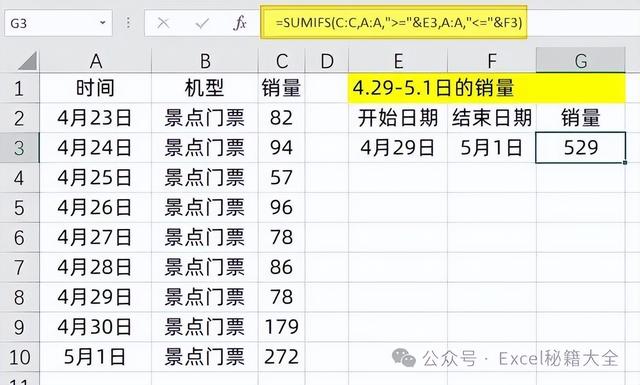
Task: Click the yellow title cell 4.29-5.1日的销量
Action: (x=487, y=88)
